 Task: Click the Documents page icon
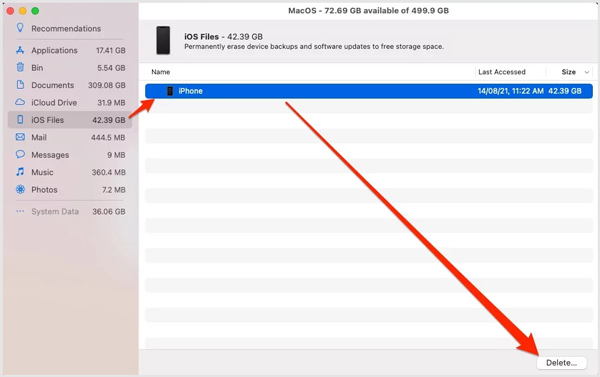20,85
